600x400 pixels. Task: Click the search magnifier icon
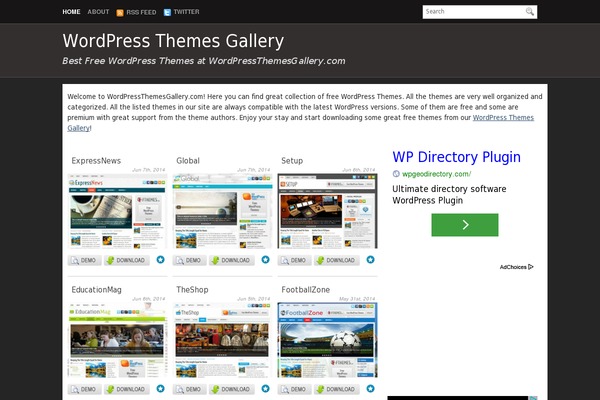click(530, 12)
